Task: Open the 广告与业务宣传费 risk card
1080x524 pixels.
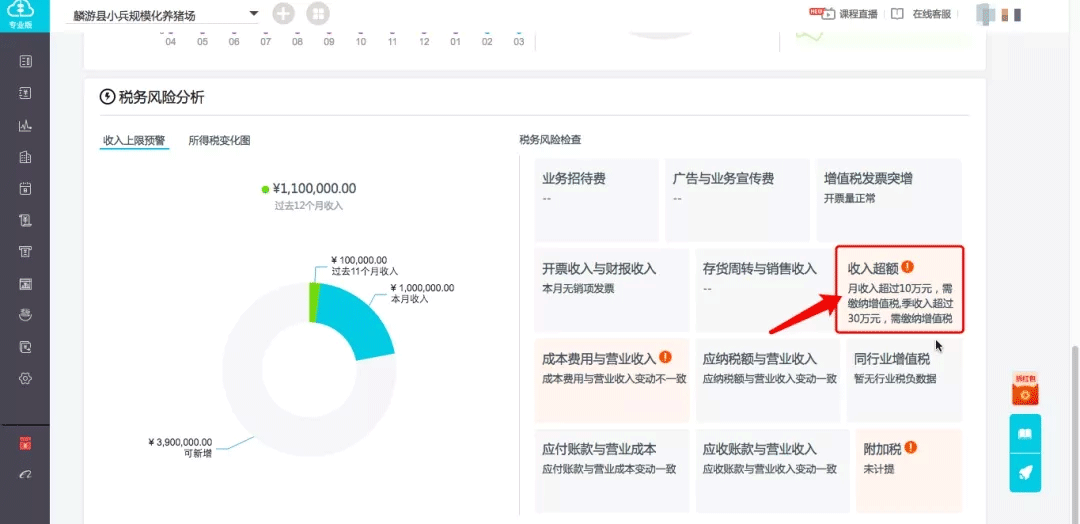Action: 737,200
